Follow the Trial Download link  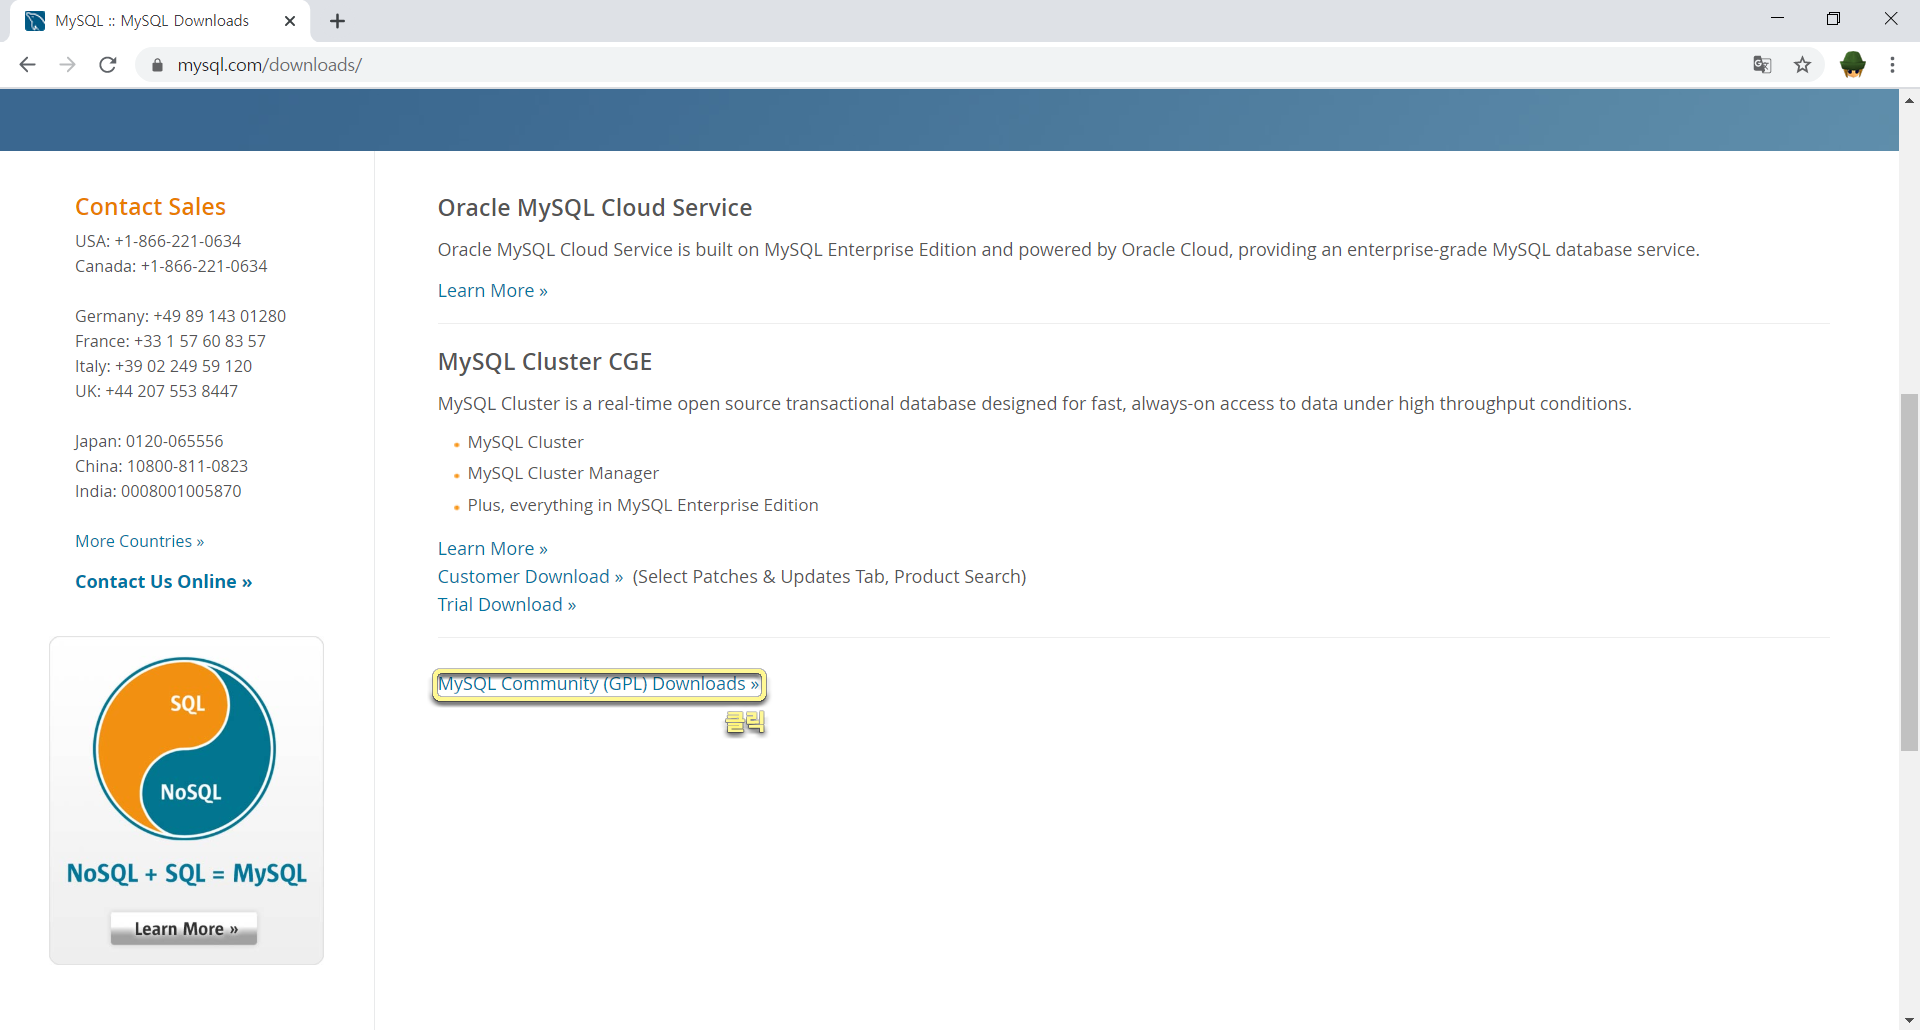tap(506, 605)
